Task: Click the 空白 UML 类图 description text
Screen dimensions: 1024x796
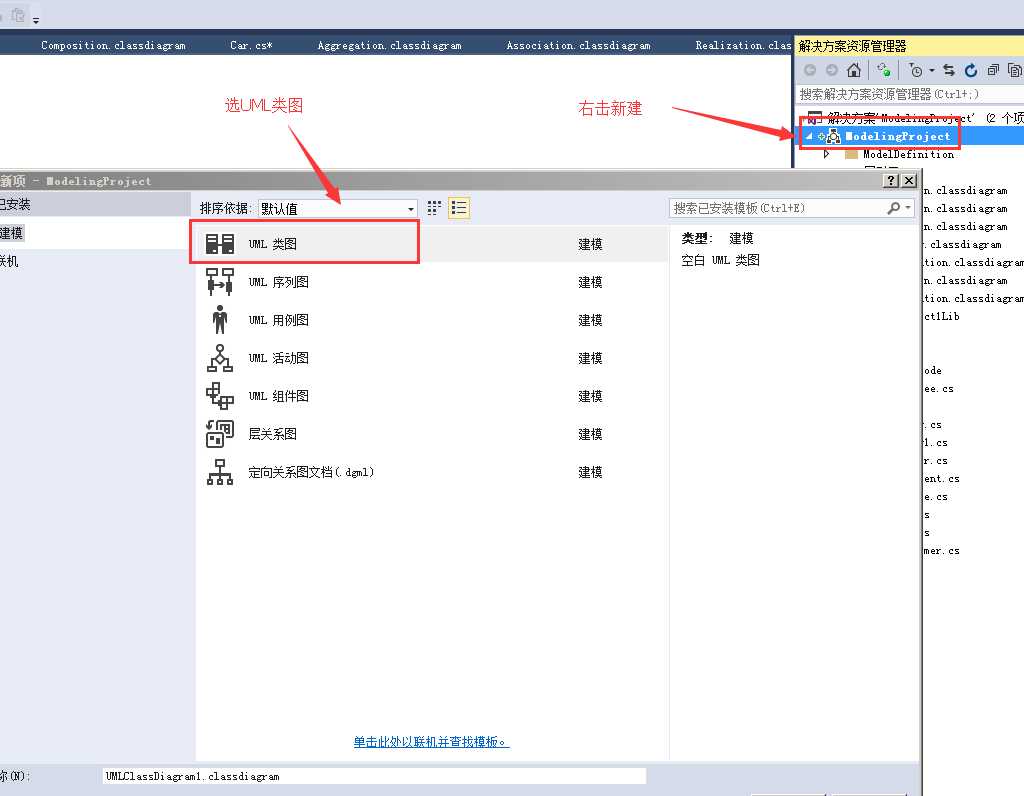Action: [x=720, y=260]
